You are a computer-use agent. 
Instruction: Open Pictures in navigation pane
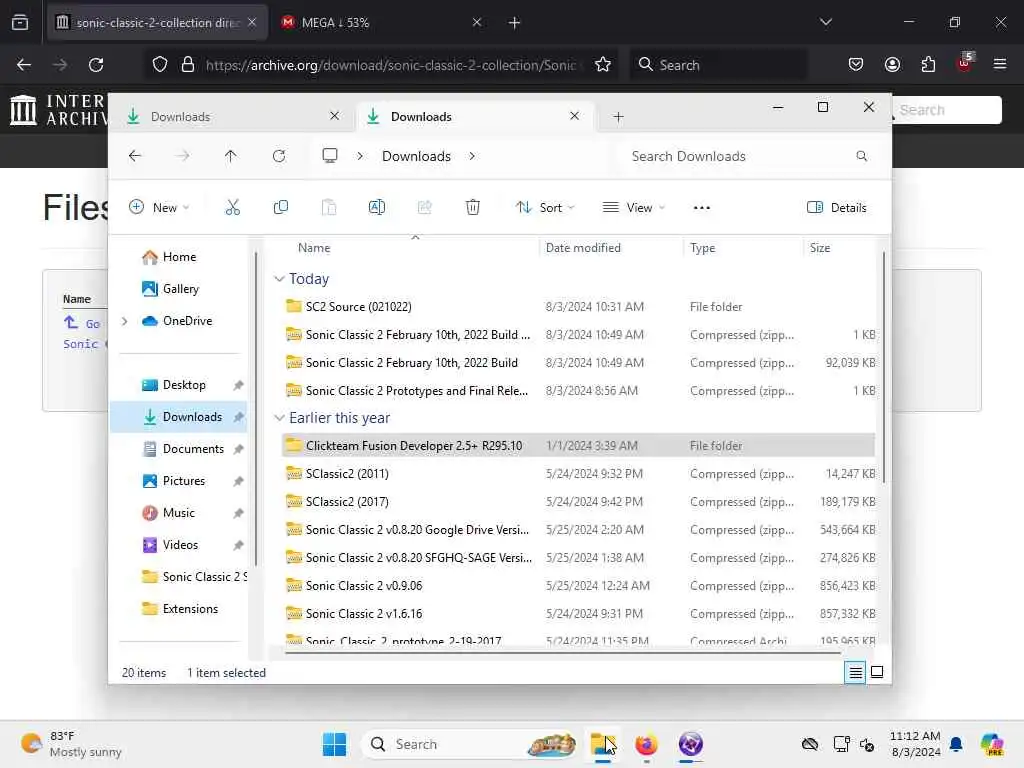point(184,481)
